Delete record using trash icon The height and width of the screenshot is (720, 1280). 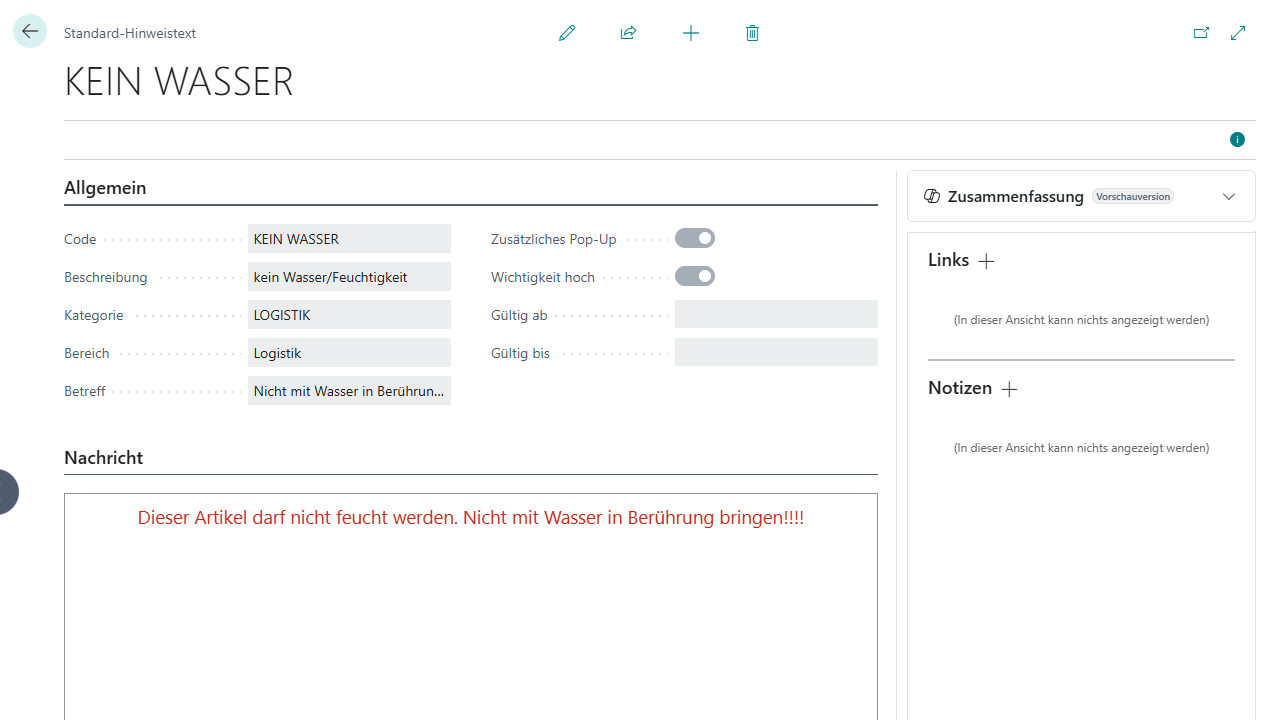click(x=753, y=33)
